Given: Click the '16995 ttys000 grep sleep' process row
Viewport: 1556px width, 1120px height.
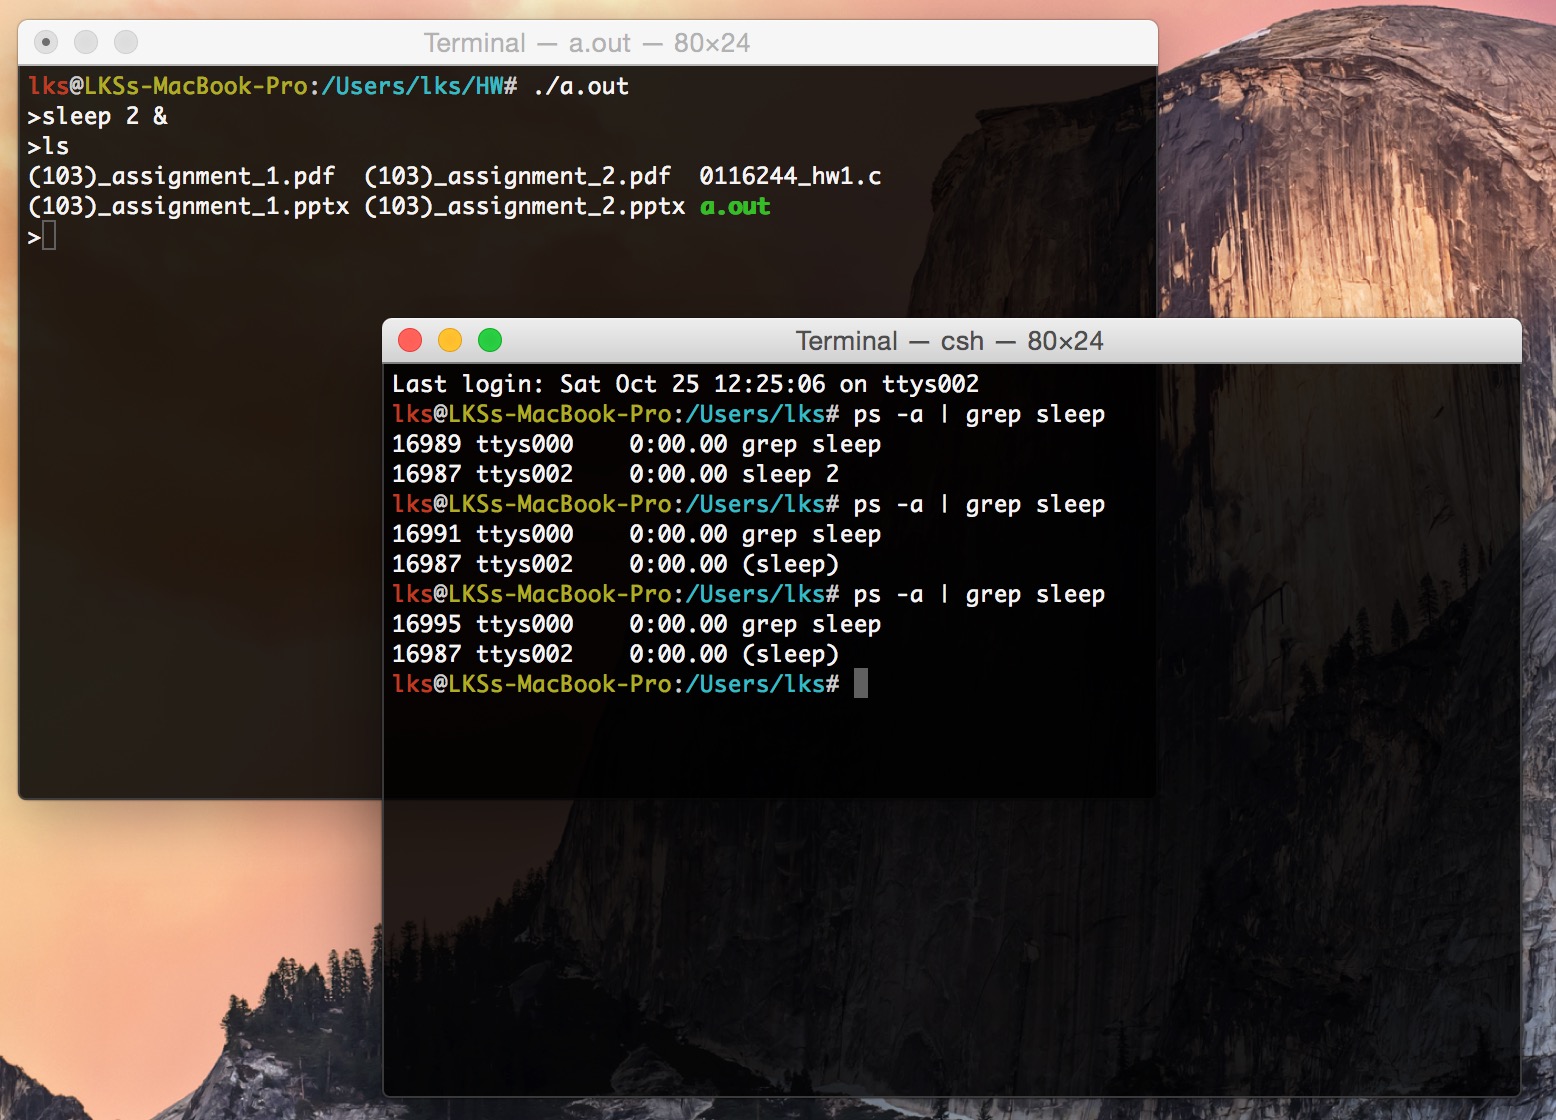Looking at the screenshot, I should (636, 624).
